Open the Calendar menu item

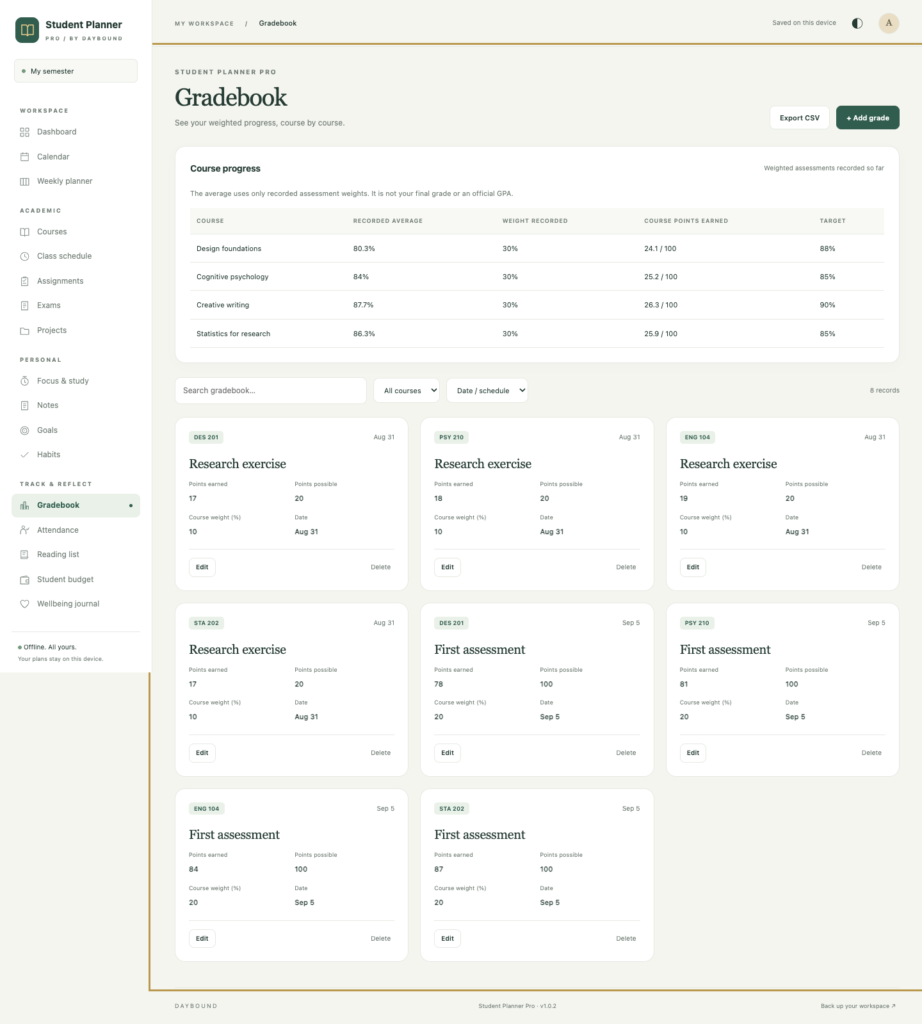[76, 157]
